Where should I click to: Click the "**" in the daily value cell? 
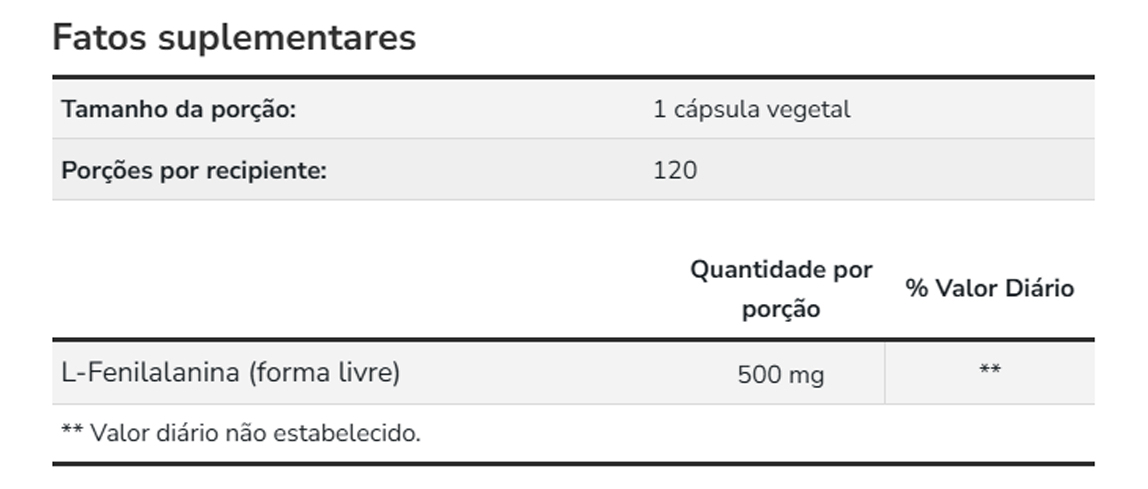coord(990,372)
